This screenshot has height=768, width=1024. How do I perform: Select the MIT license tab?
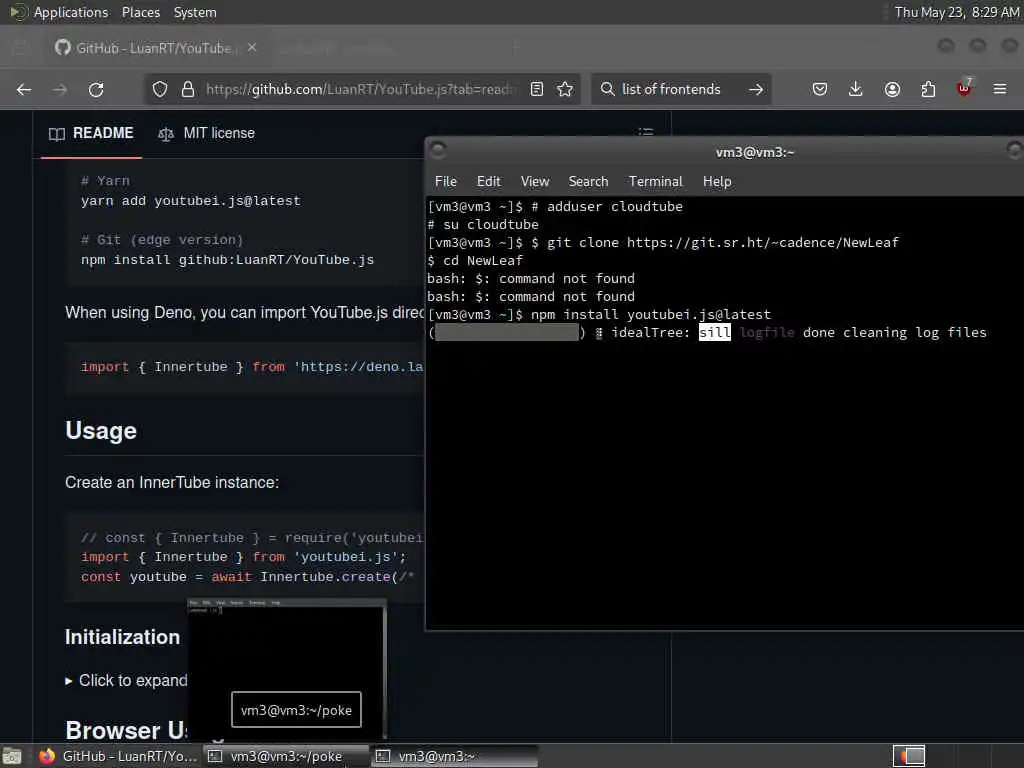206,133
